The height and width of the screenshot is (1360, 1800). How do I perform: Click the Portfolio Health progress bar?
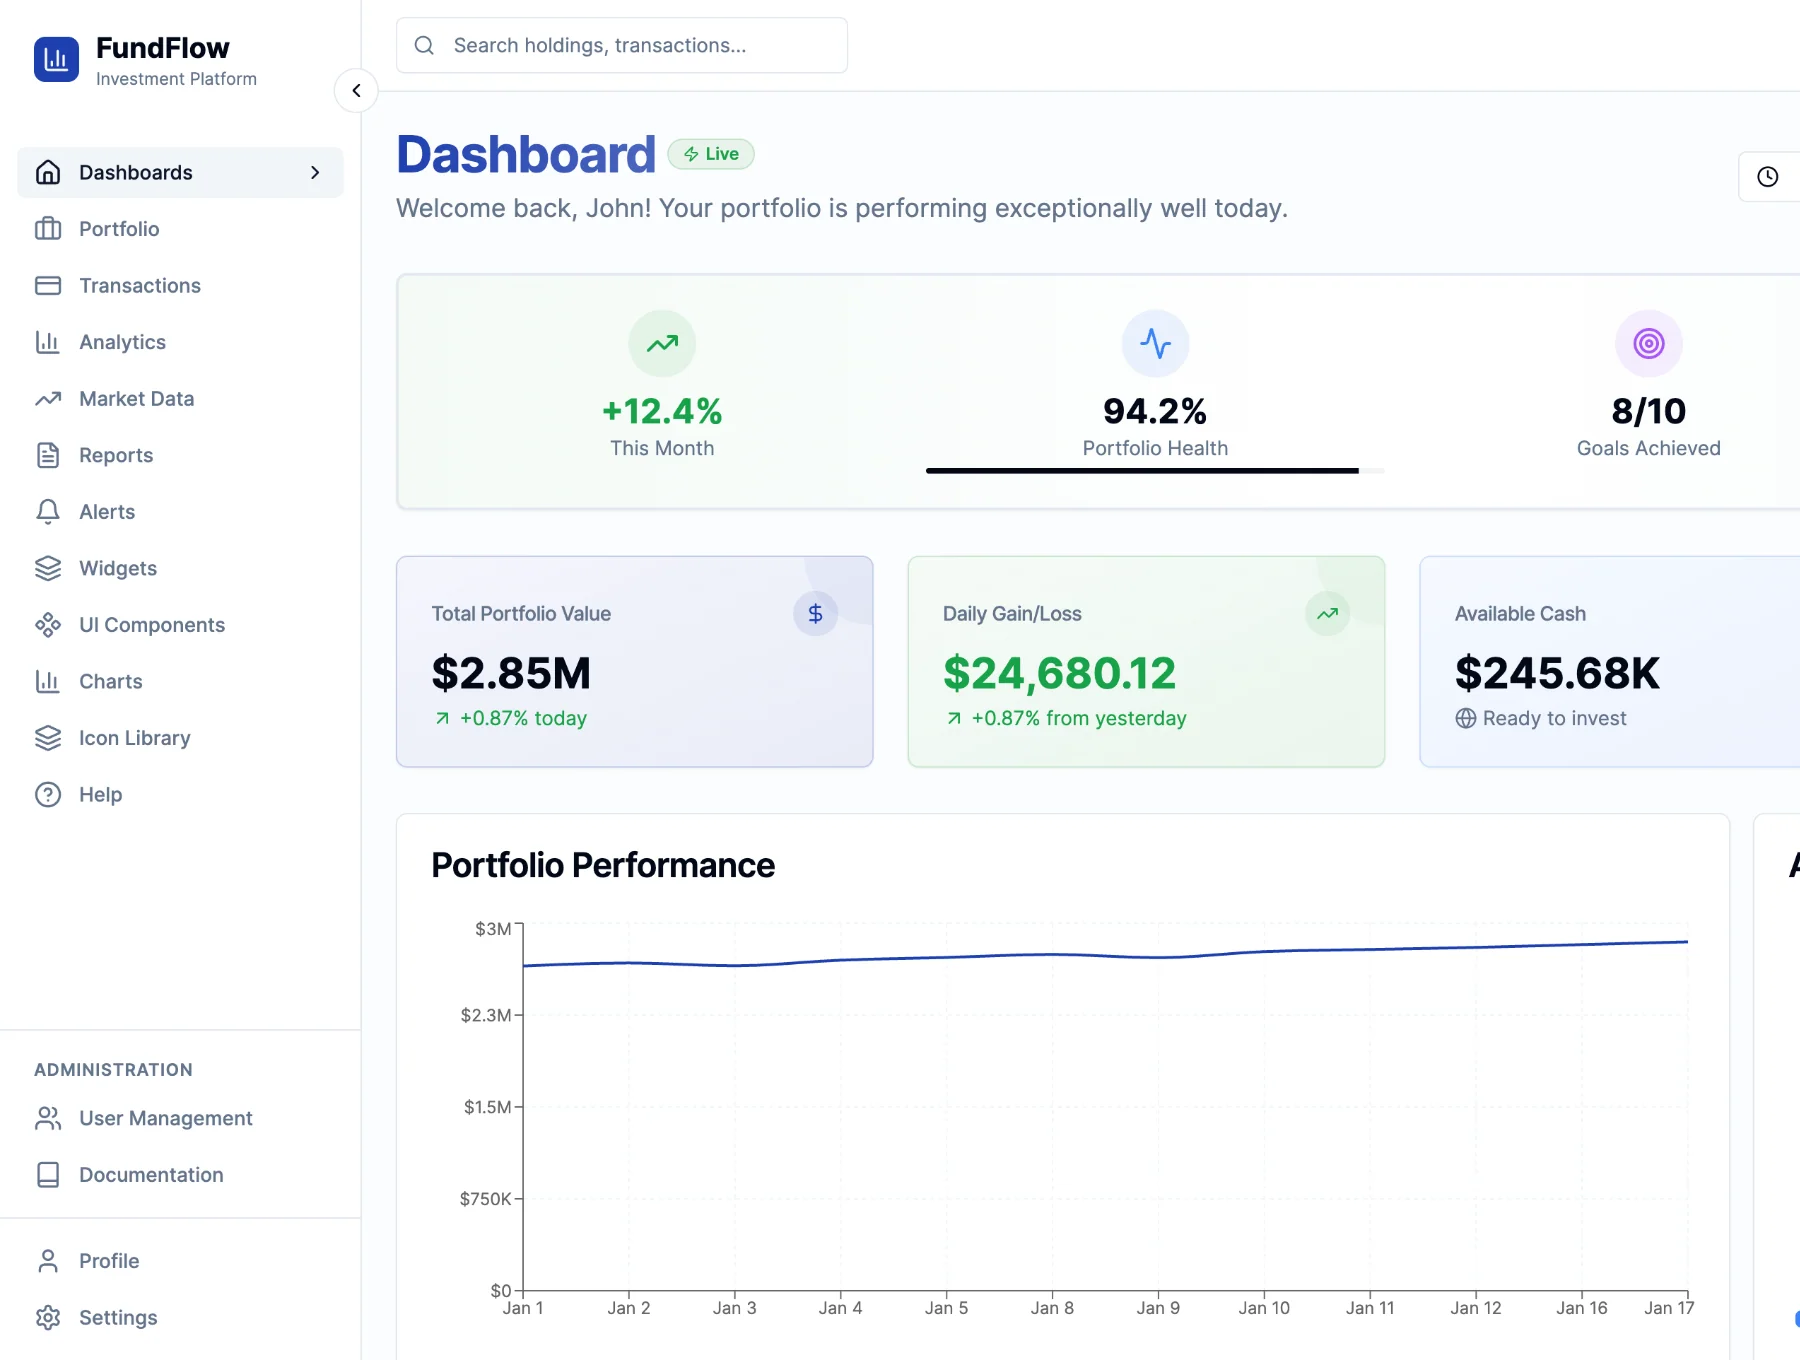tap(1155, 470)
